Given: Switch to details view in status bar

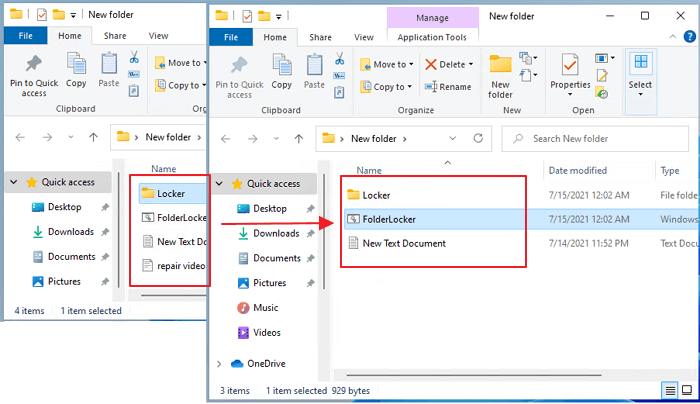Looking at the screenshot, I should [x=669, y=390].
